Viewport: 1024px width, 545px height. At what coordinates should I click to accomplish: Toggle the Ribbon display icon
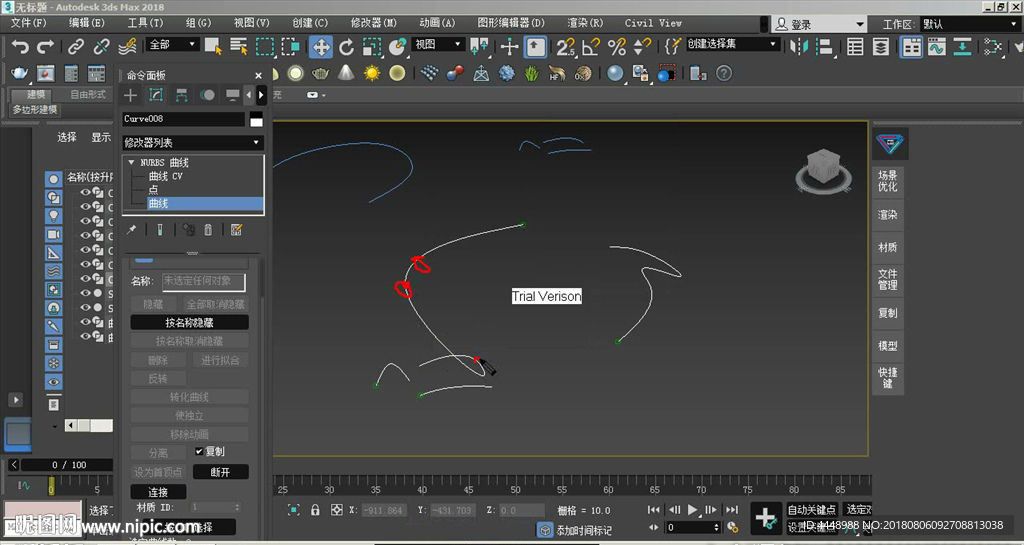[911, 47]
